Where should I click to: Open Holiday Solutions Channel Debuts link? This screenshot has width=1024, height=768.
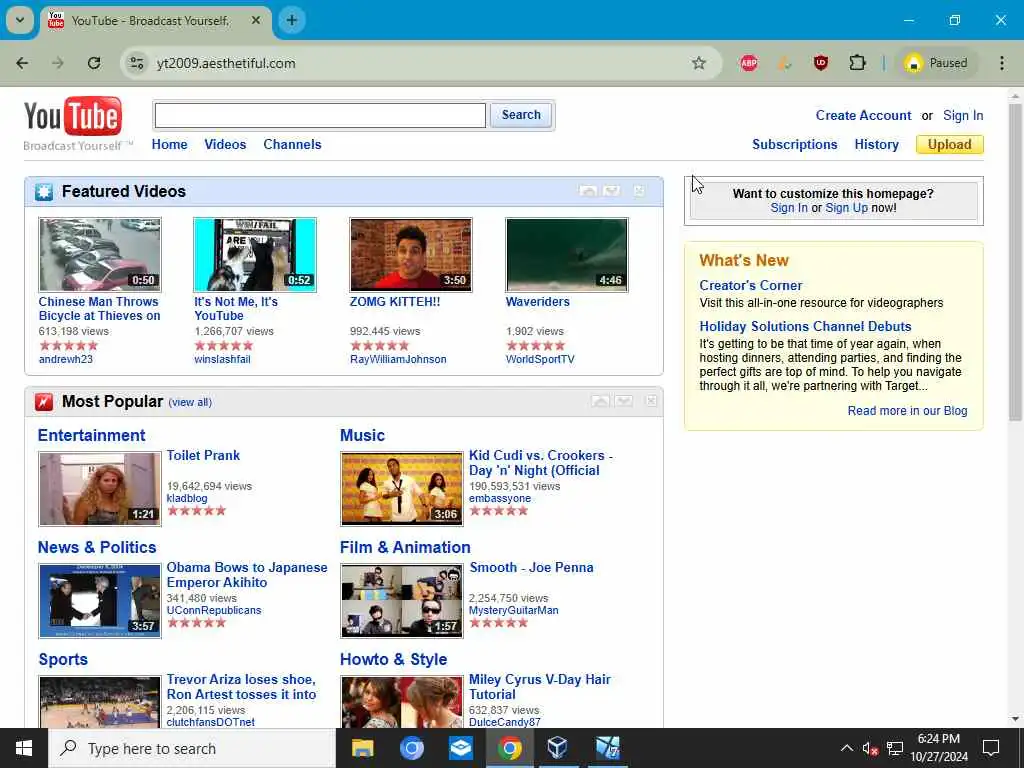click(805, 327)
